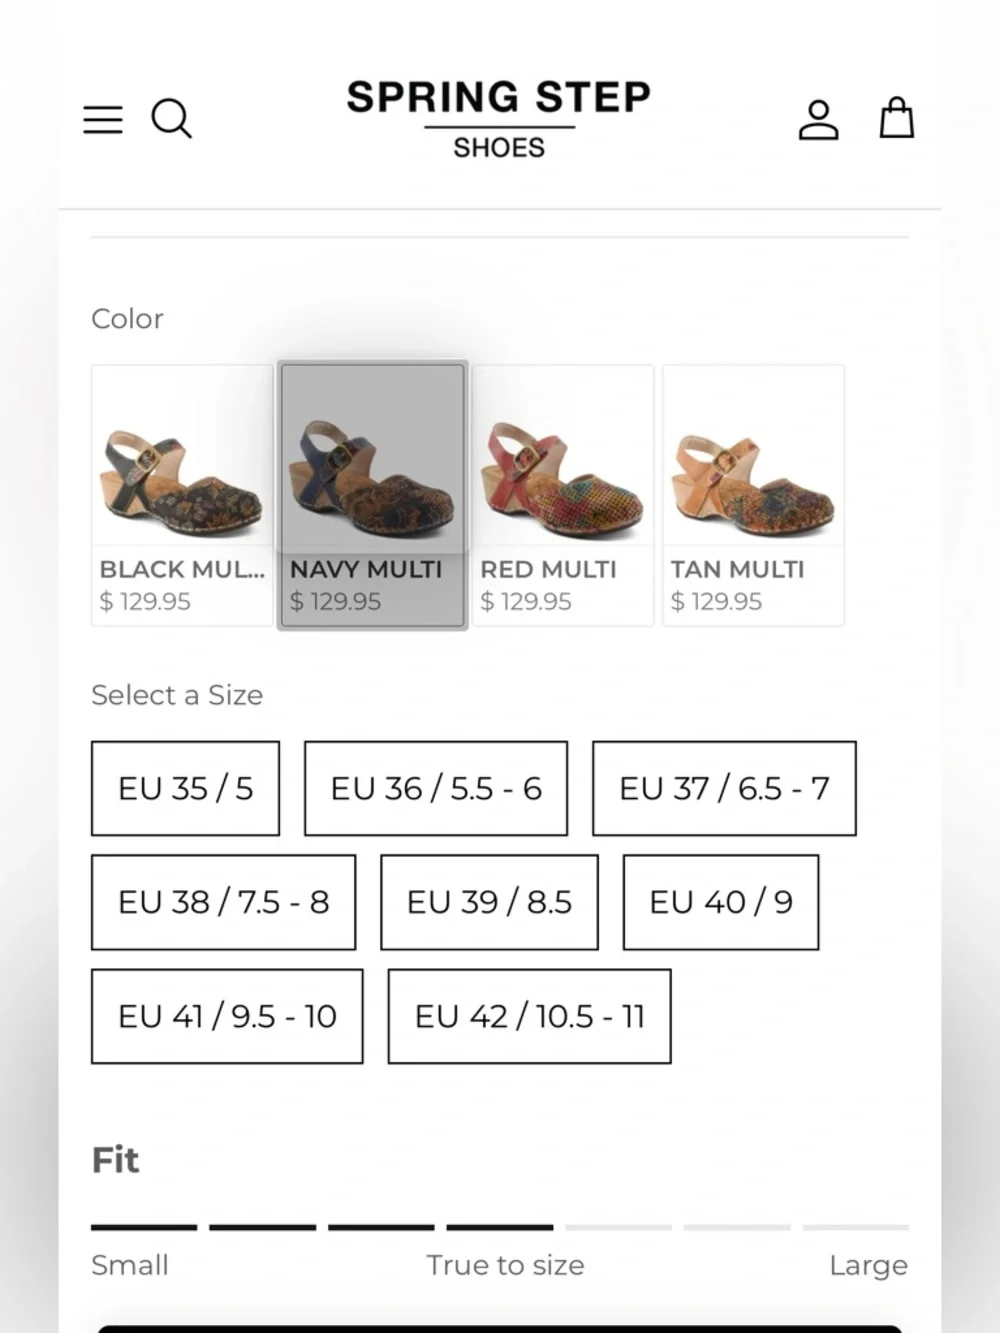This screenshot has height=1333, width=1000.
Task: Select size EU 35 / 5
Action: tap(185, 788)
